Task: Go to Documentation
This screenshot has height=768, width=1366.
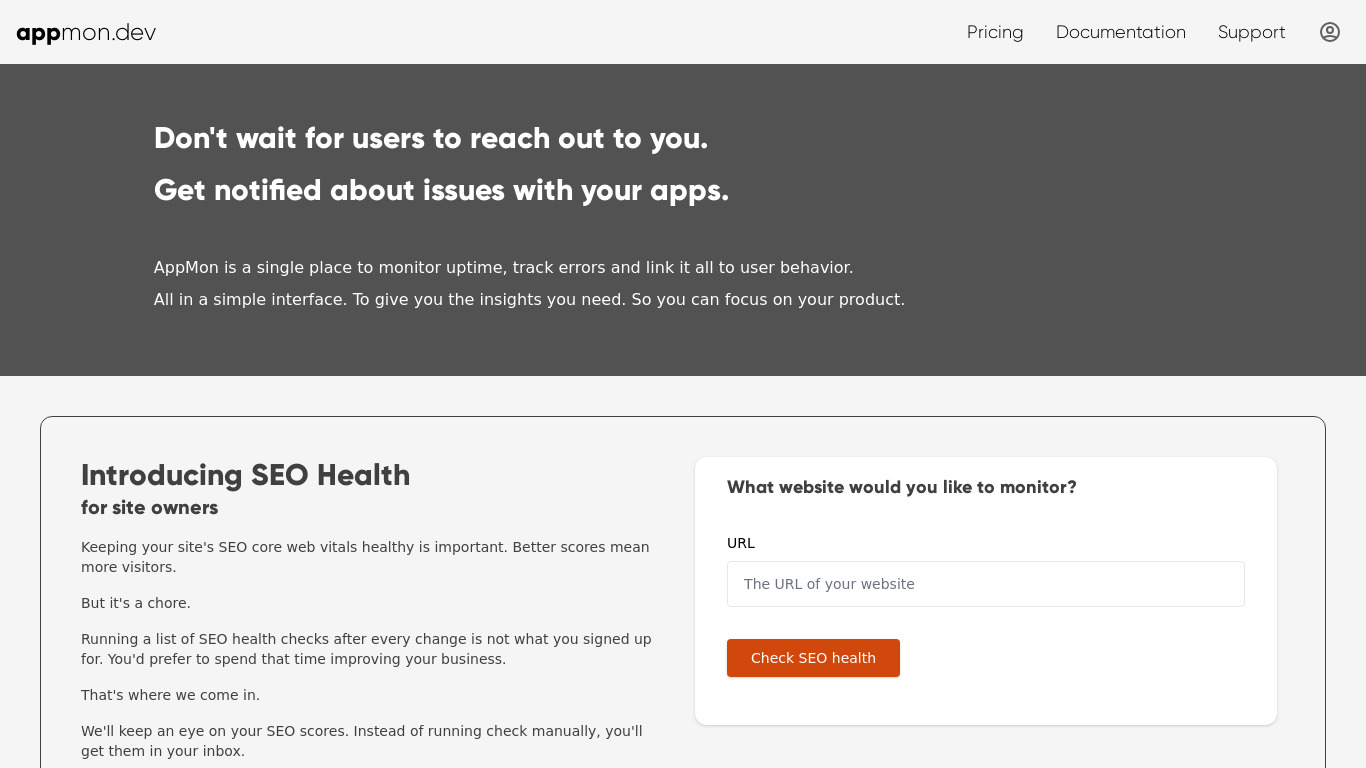Action: pos(1121,32)
